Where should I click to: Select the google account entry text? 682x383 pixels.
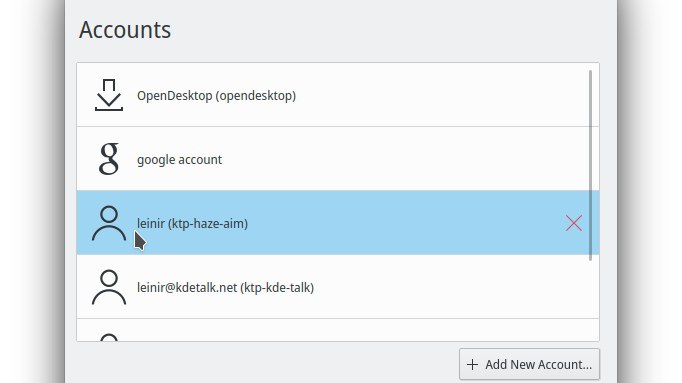[x=179, y=160]
